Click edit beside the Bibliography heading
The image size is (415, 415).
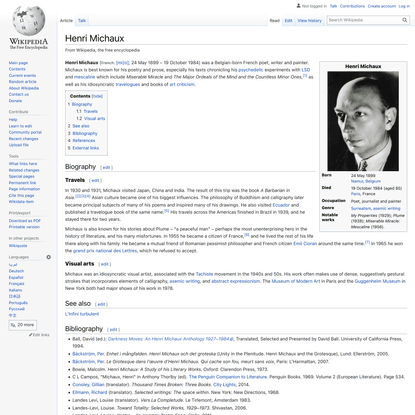(113, 329)
